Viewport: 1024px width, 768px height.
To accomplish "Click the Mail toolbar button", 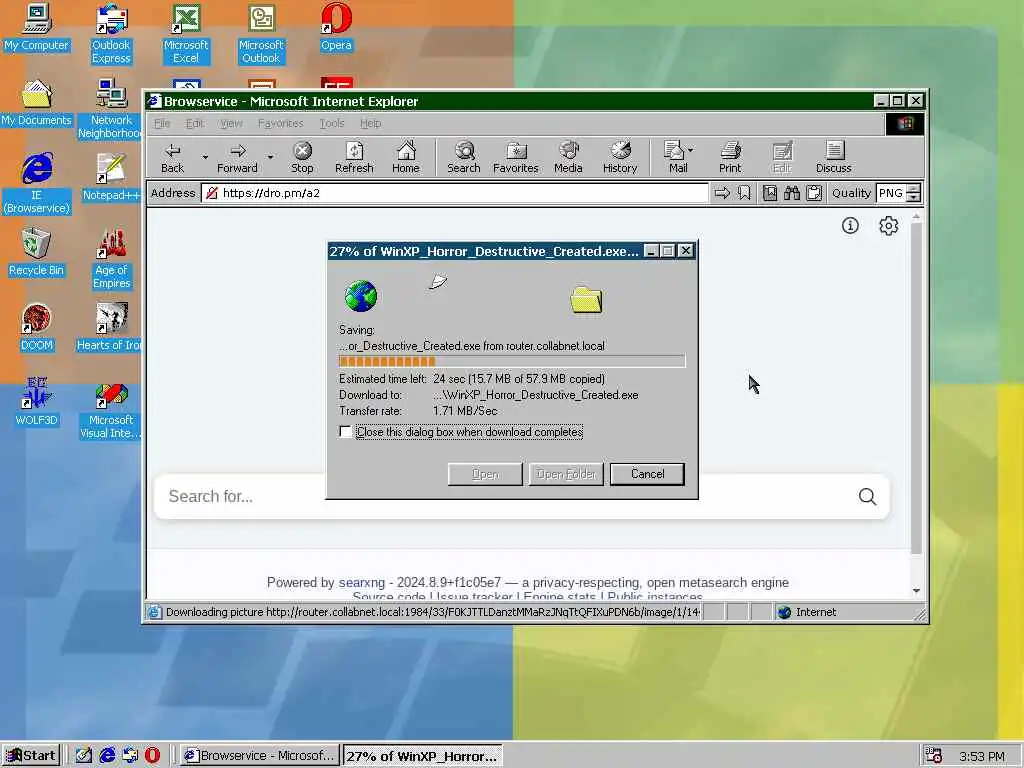I will [676, 158].
